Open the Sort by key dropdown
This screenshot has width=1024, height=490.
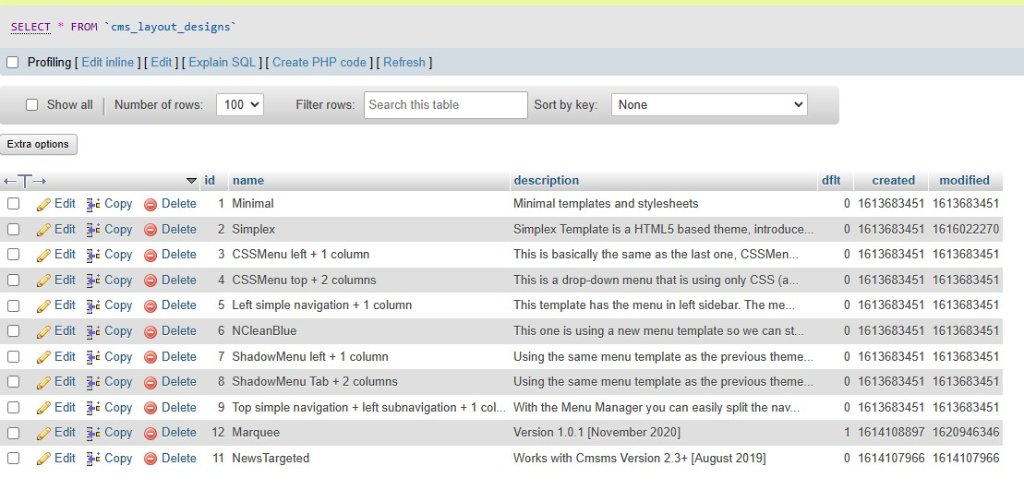tap(709, 105)
